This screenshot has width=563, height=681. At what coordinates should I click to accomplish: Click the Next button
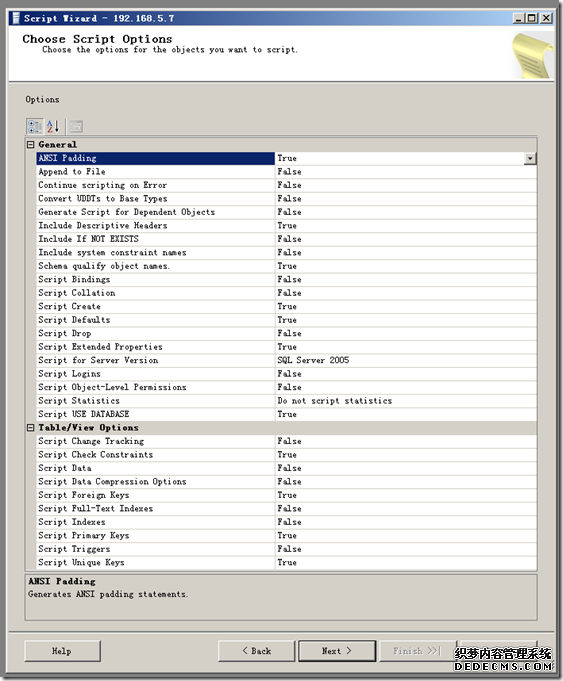click(x=337, y=651)
